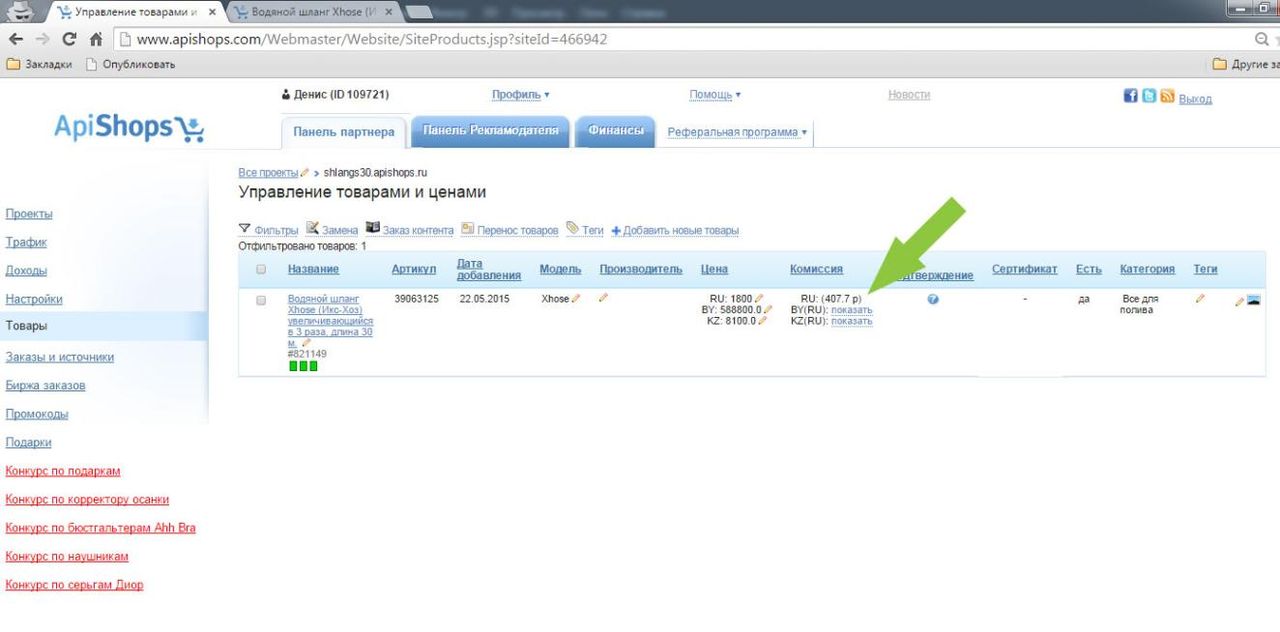Open Заказы и источники sidebar item
1280x632 pixels.
[x=59, y=357]
